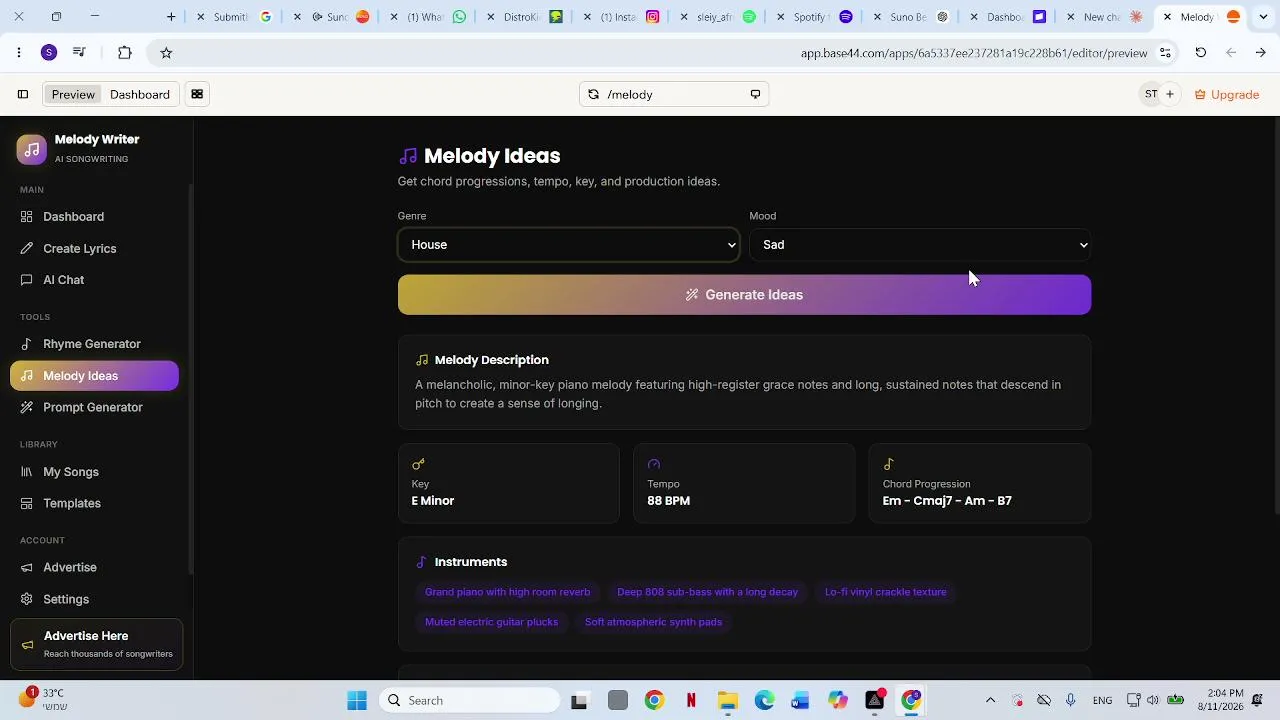Open the Windows Start button
Viewport: 1280px width, 720px height.
point(357,701)
